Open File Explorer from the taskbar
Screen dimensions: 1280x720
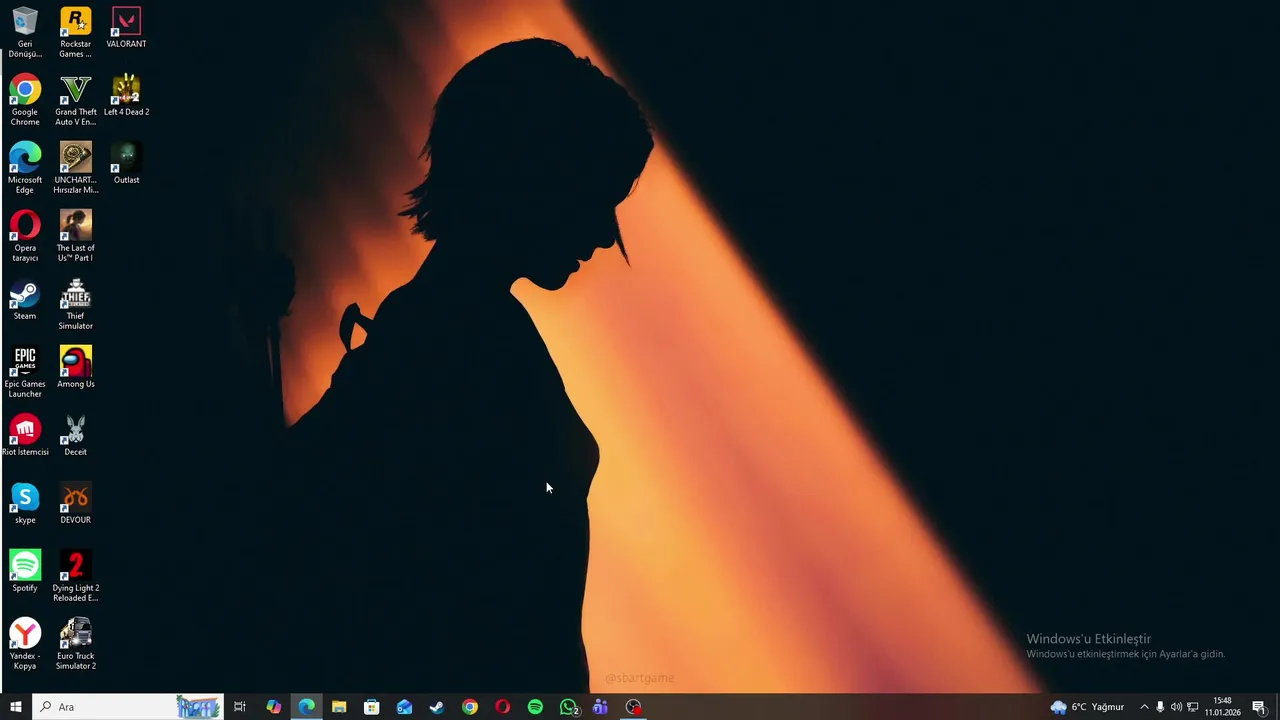click(x=339, y=707)
